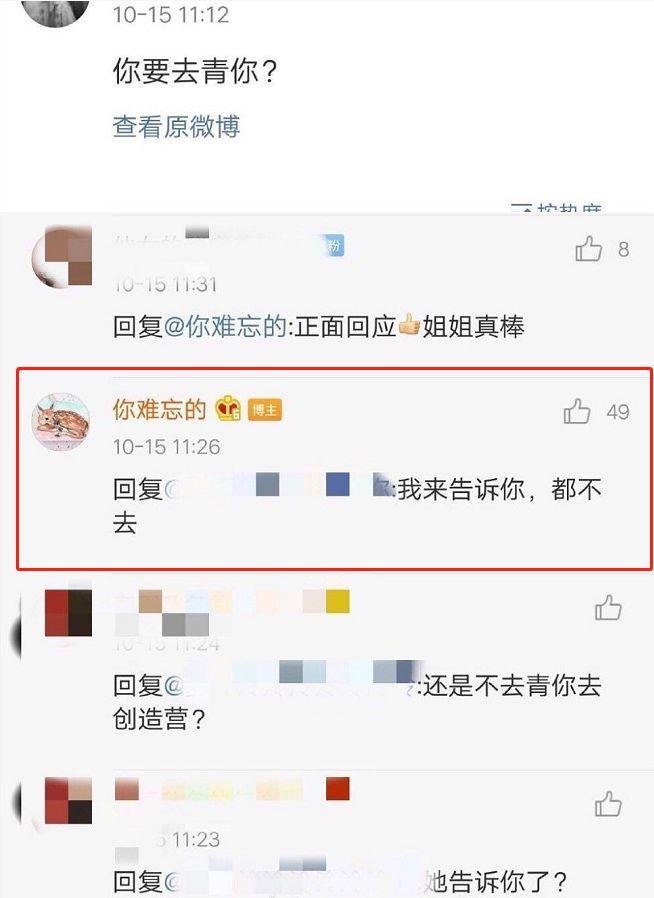The image size is (654, 898).
Task: Tap the post text 你要去青你？
Action: 195,72
